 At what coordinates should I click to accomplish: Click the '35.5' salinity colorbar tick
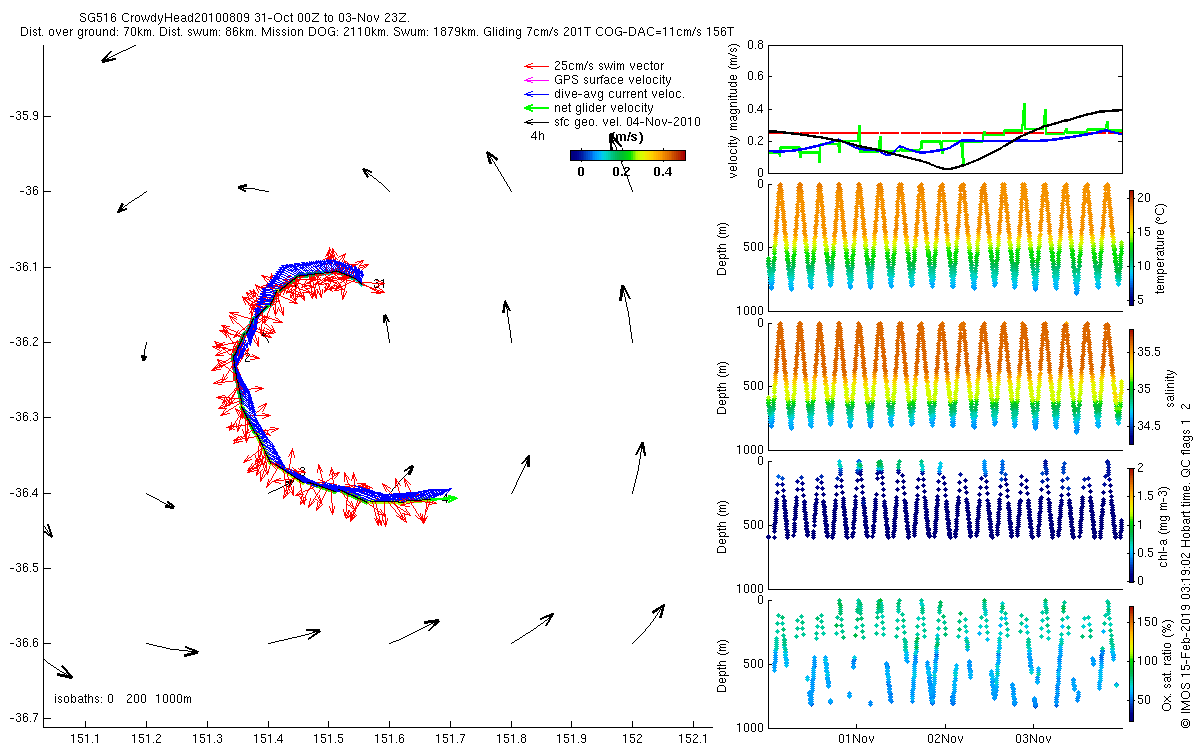1148,352
